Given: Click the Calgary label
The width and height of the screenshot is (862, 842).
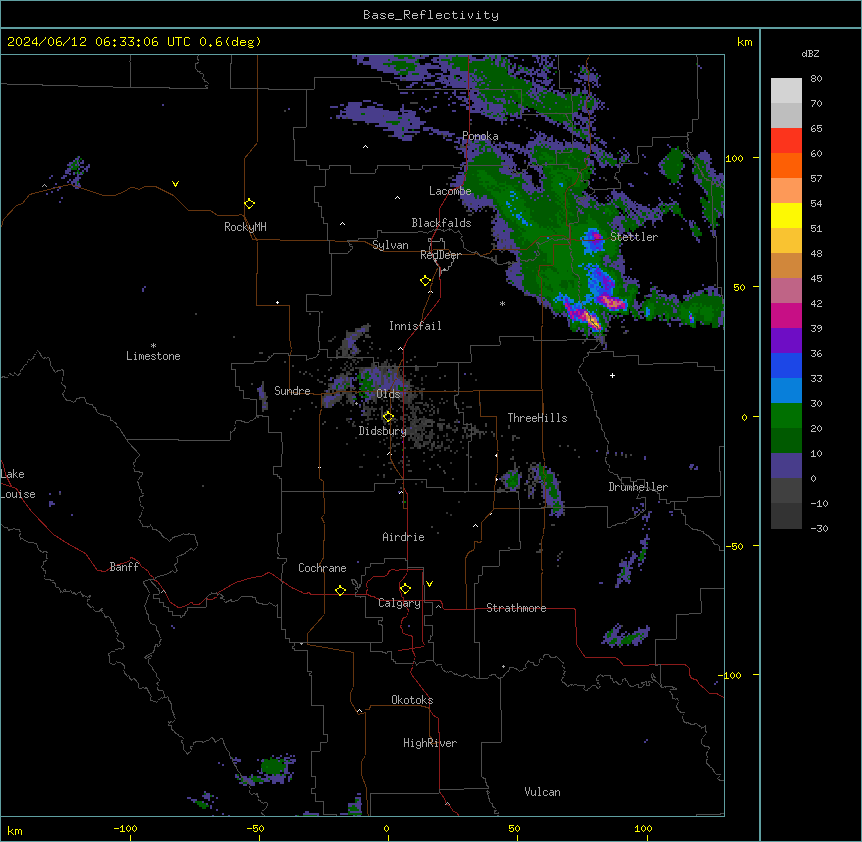Looking at the screenshot, I should [399, 603].
